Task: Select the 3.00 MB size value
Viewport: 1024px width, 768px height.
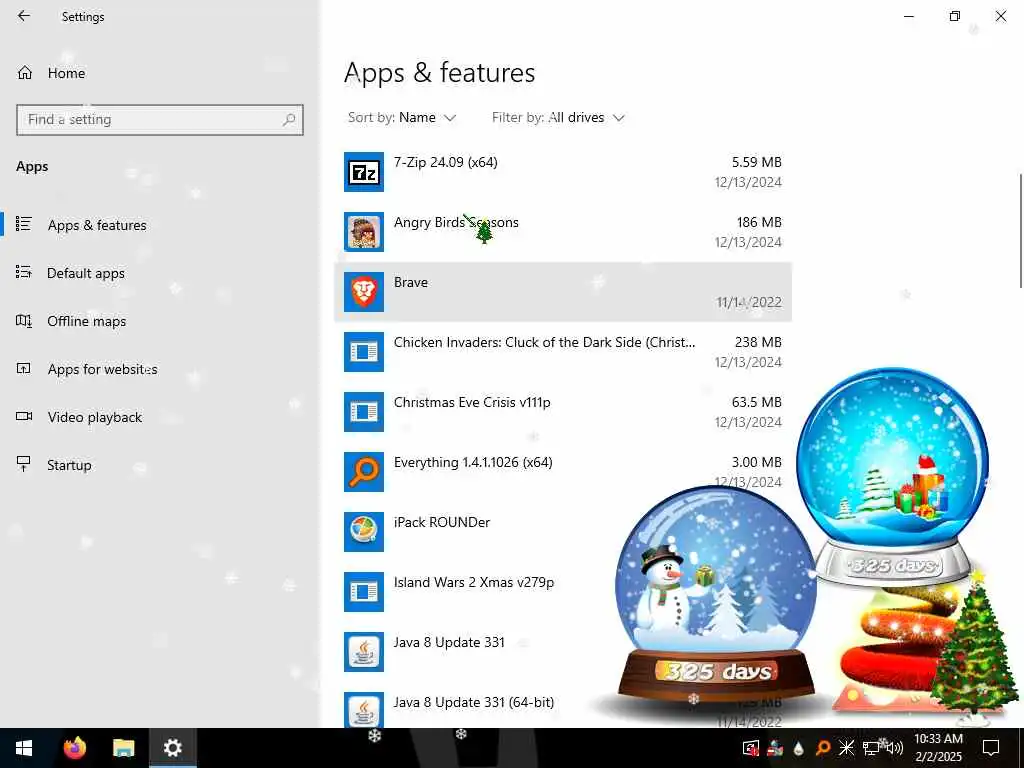Action: 756,462
